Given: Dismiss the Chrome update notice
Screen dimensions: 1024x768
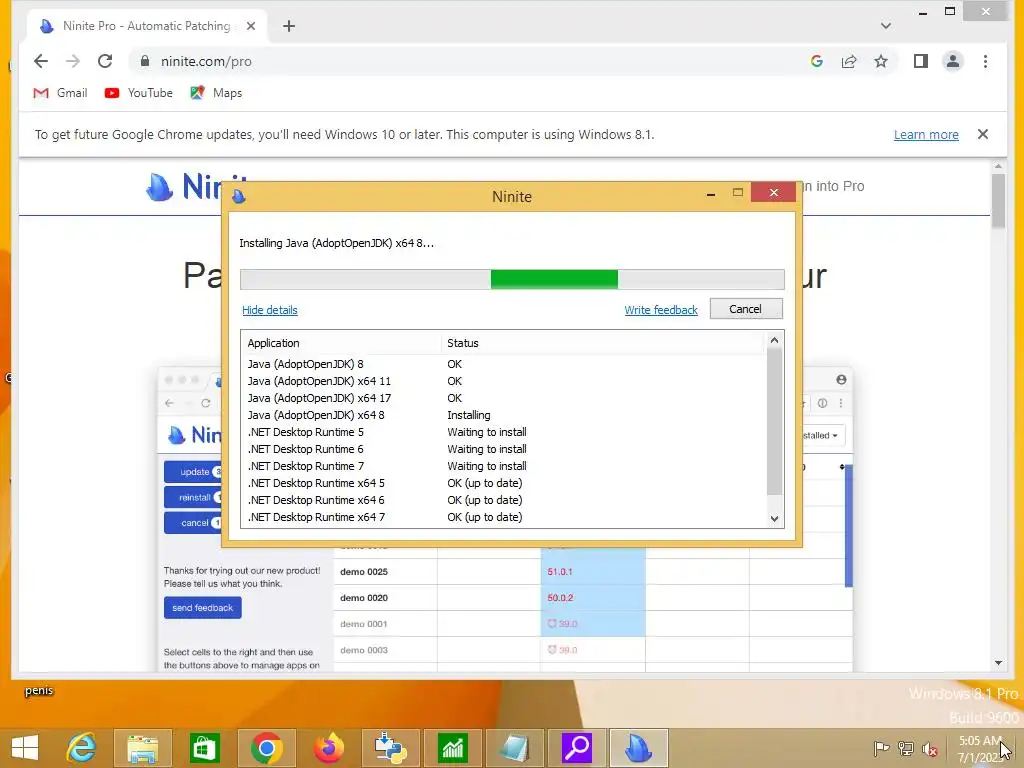Looking at the screenshot, I should pos(983,134).
